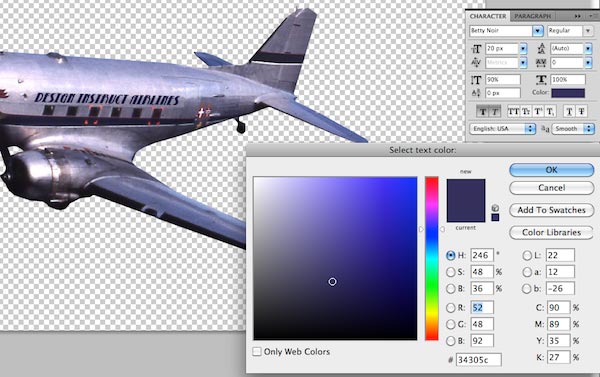This screenshot has width=600, height=377.
Task: Click the rainbow hue slider bar
Action: (432, 258)
